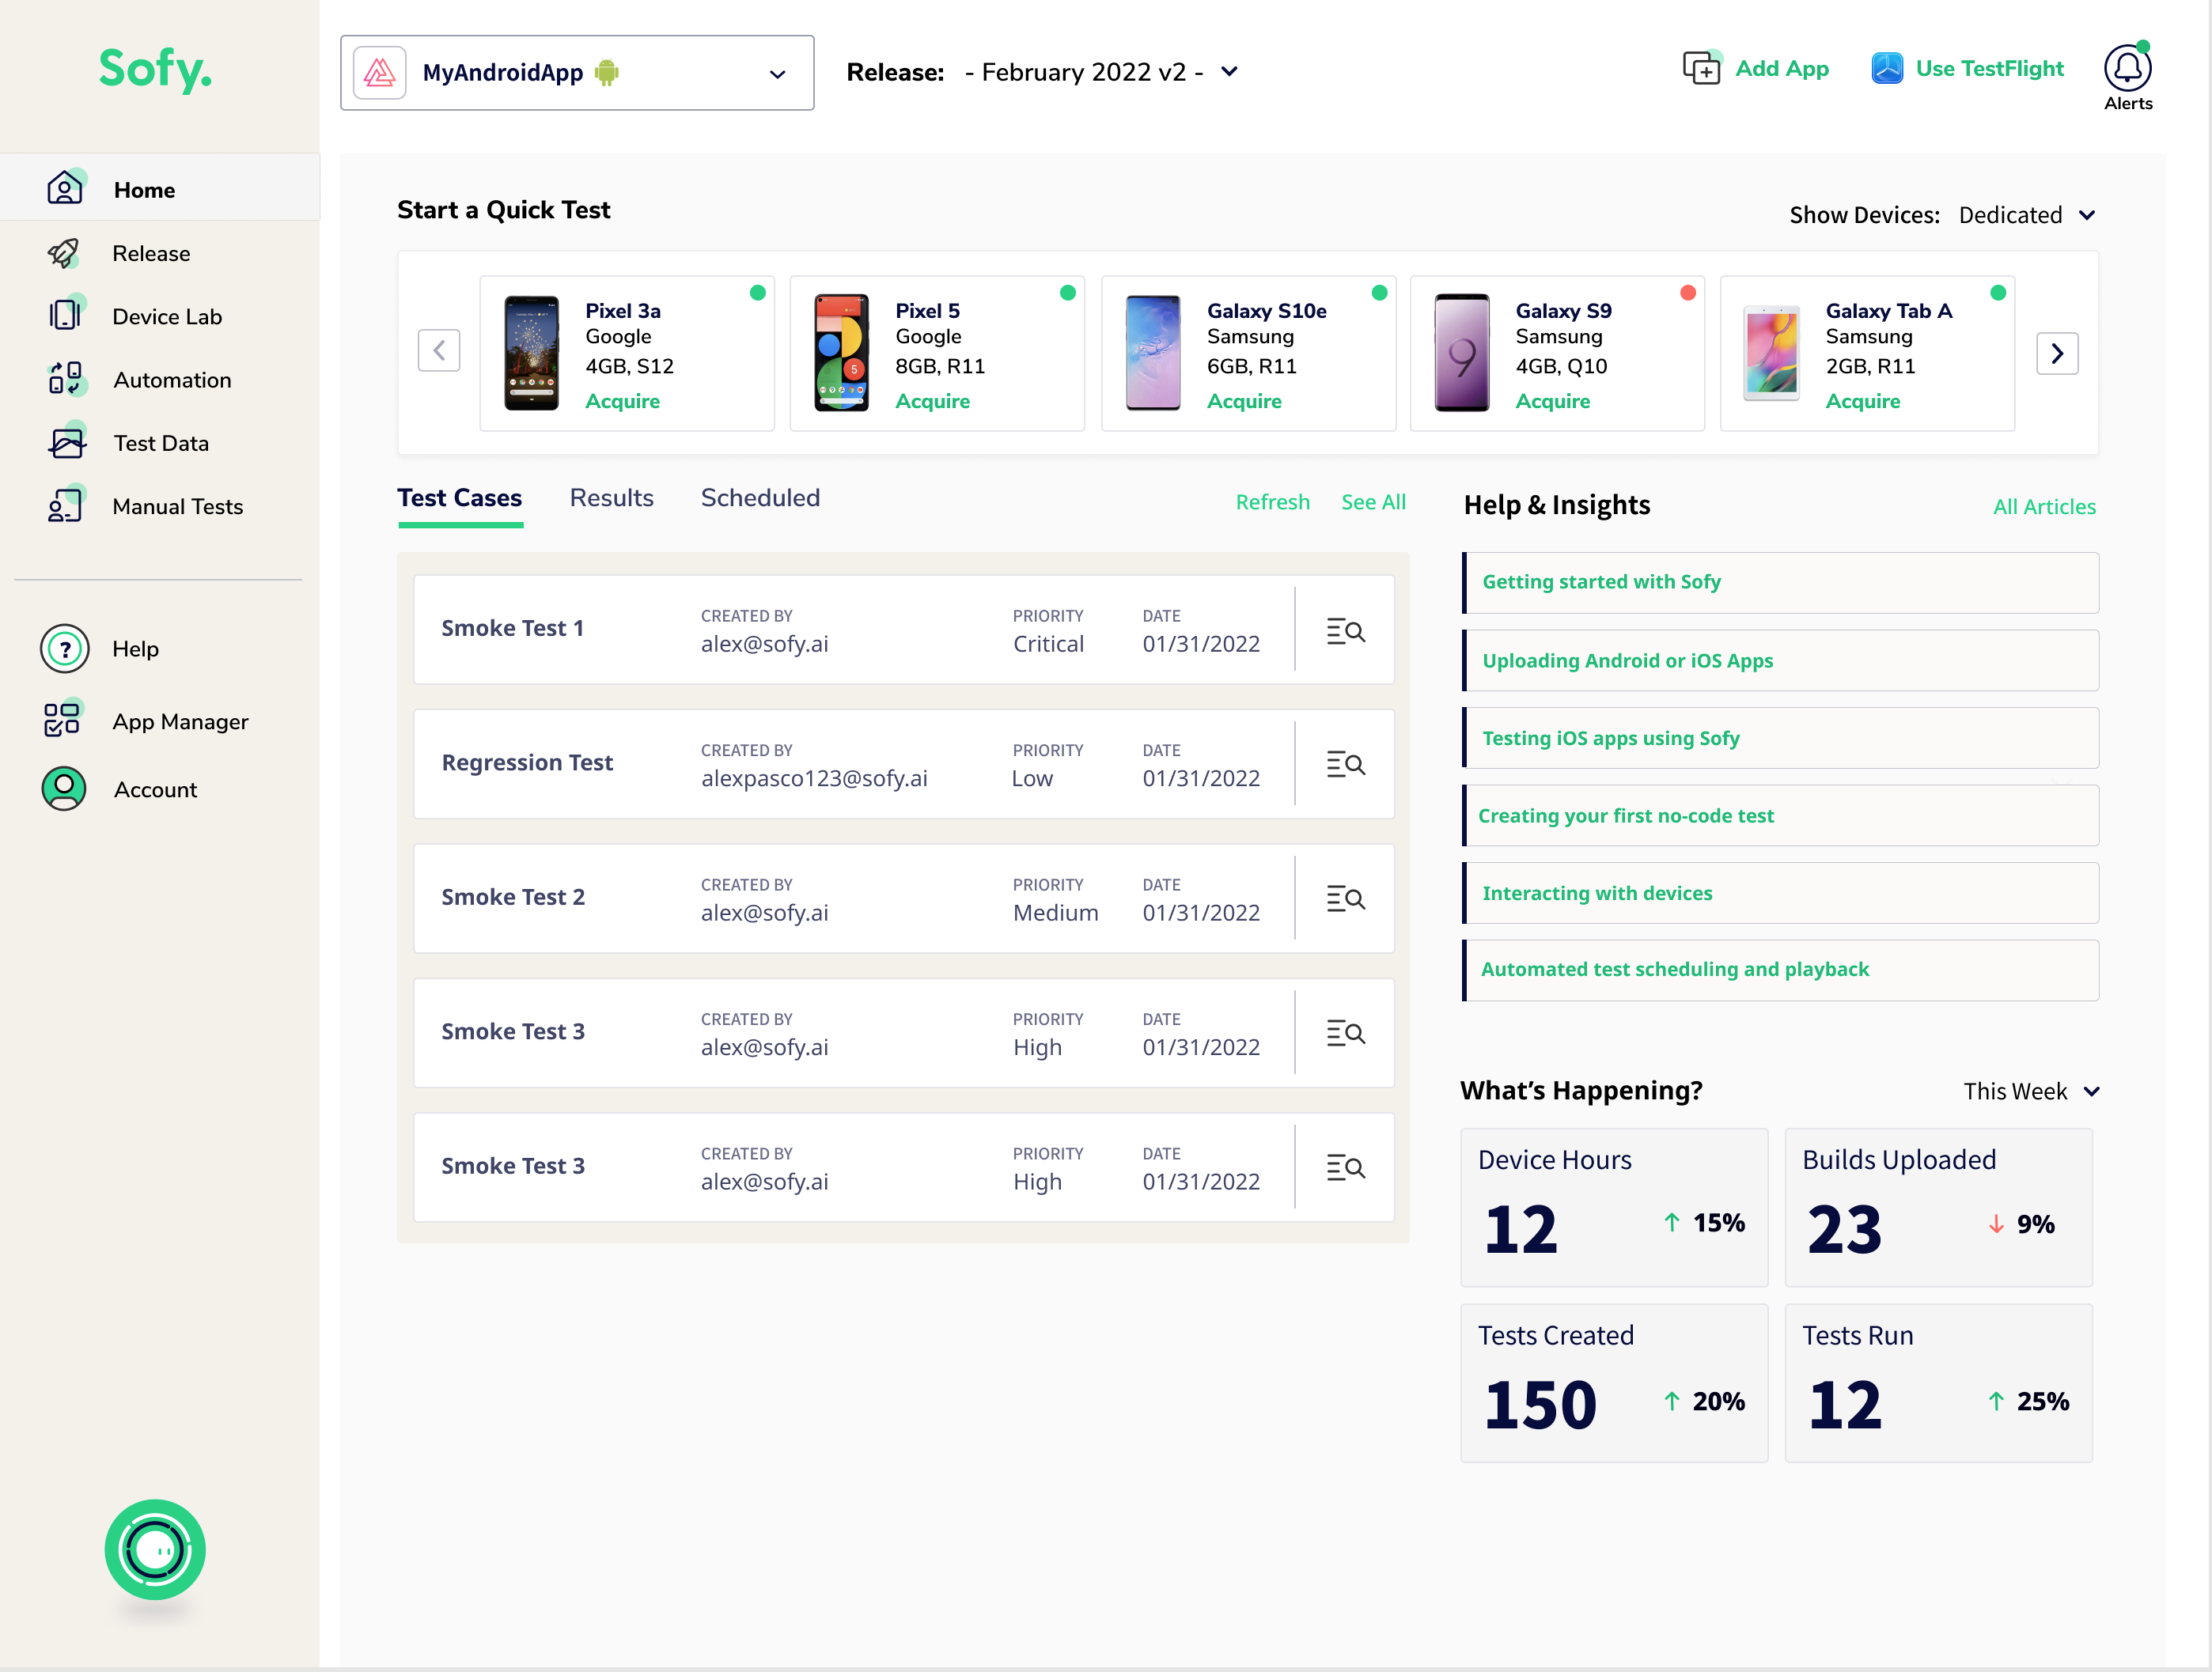Go to Manual Tests via sidebar icon
The height and width of the screenshot is (1672, 2212).
(64, 506)
